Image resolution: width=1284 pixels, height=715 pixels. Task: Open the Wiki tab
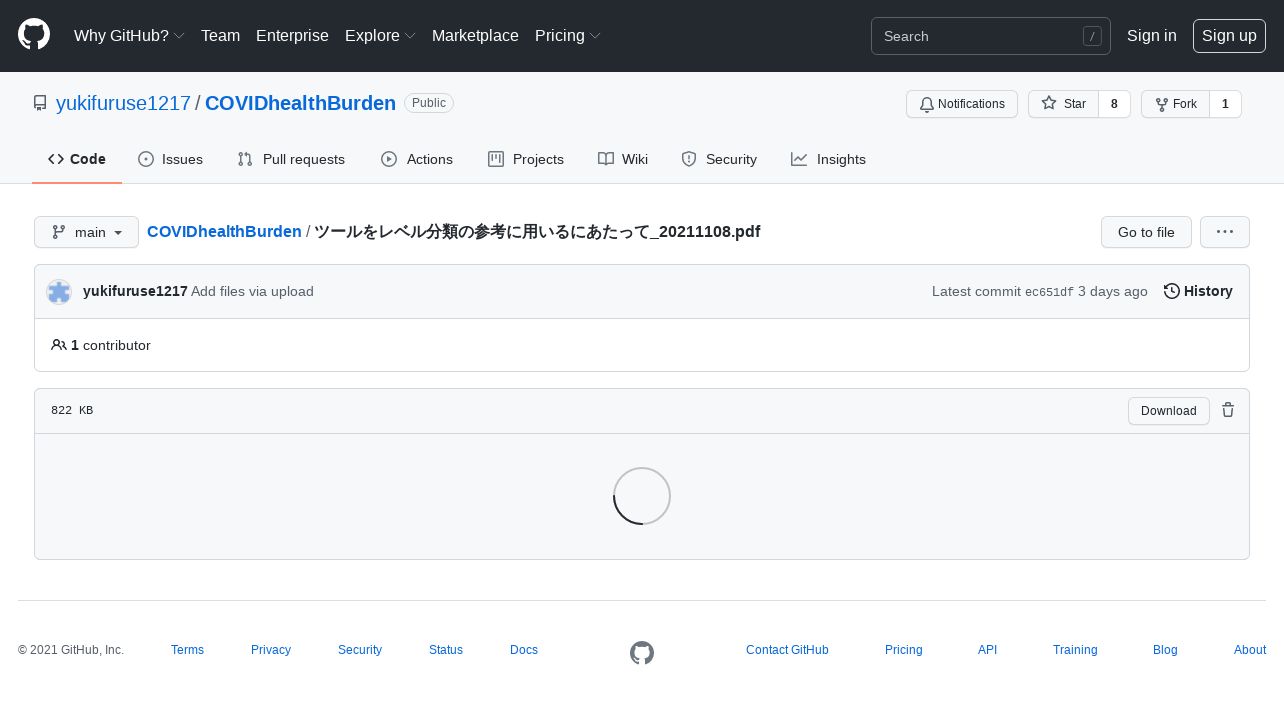(623, 159)
